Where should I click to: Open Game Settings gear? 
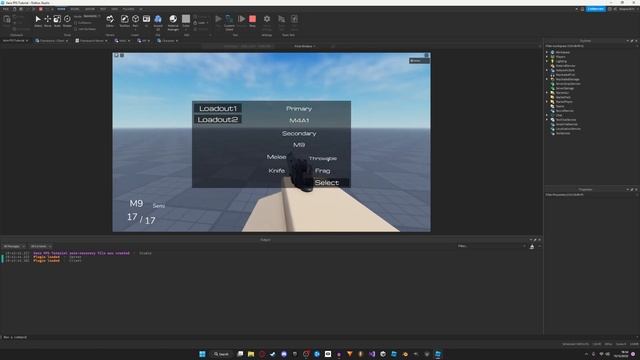pos(267,22)
